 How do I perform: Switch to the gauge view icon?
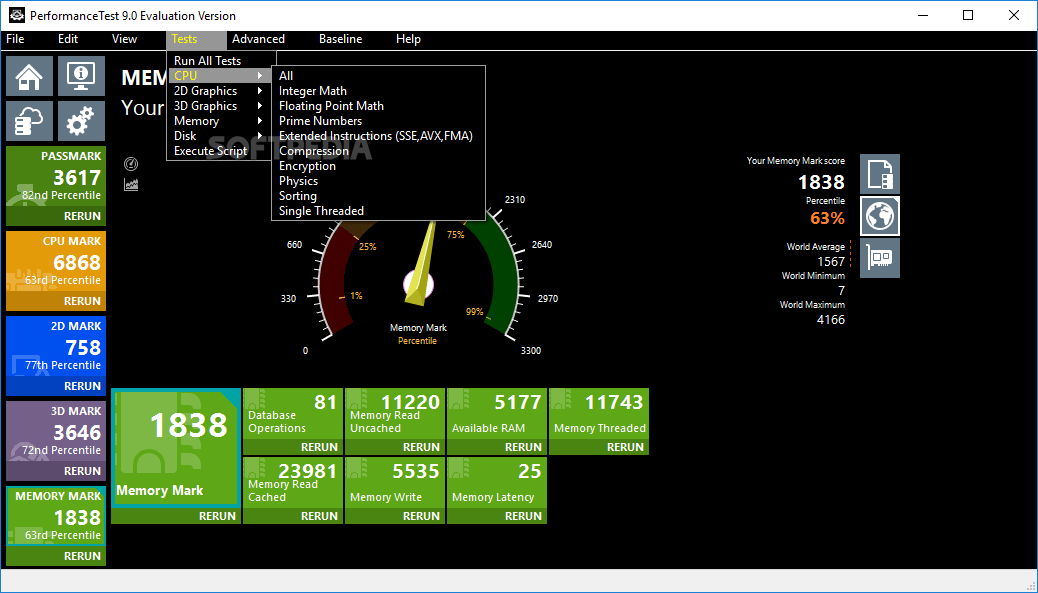131,164
